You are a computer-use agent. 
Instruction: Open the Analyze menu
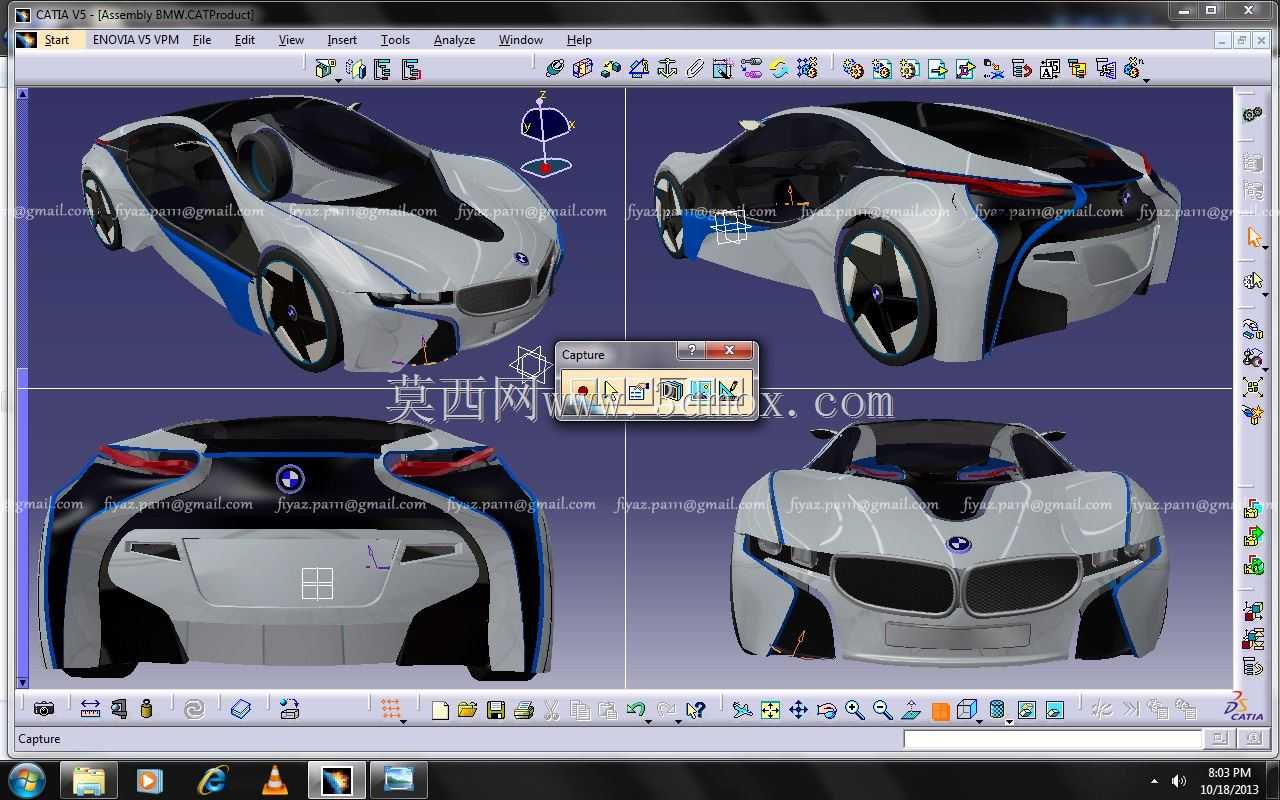(x=454, y=40)
